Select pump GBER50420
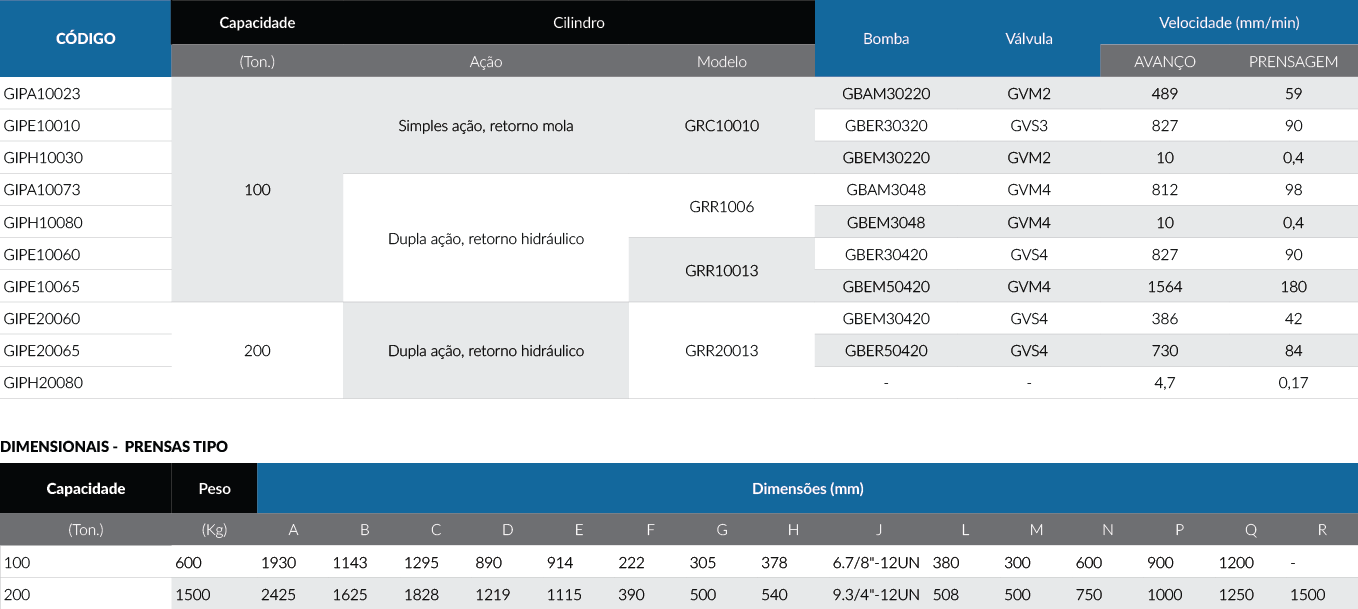This screenshot has width=1358, height=609. (886, 351)
